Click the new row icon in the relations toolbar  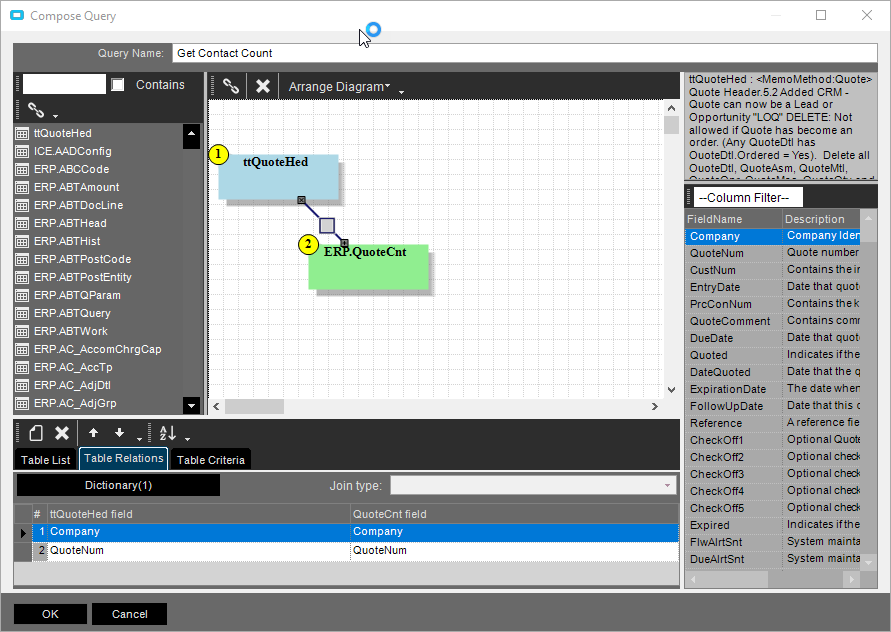coord(36,433)
